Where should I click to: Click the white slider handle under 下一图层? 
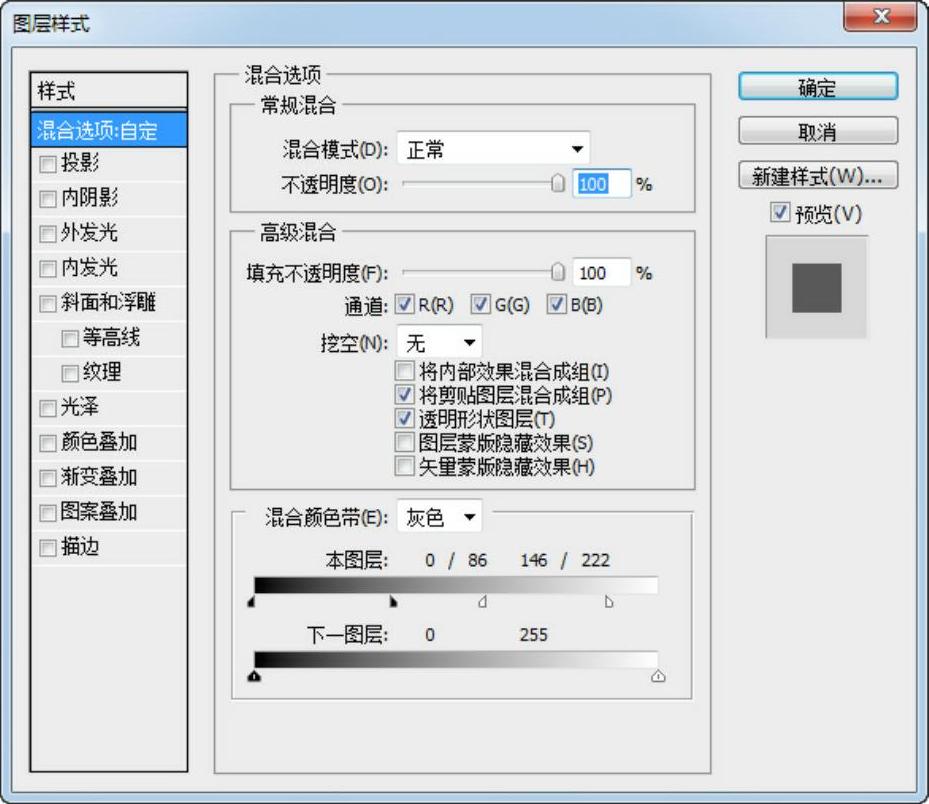click(657, 677)
